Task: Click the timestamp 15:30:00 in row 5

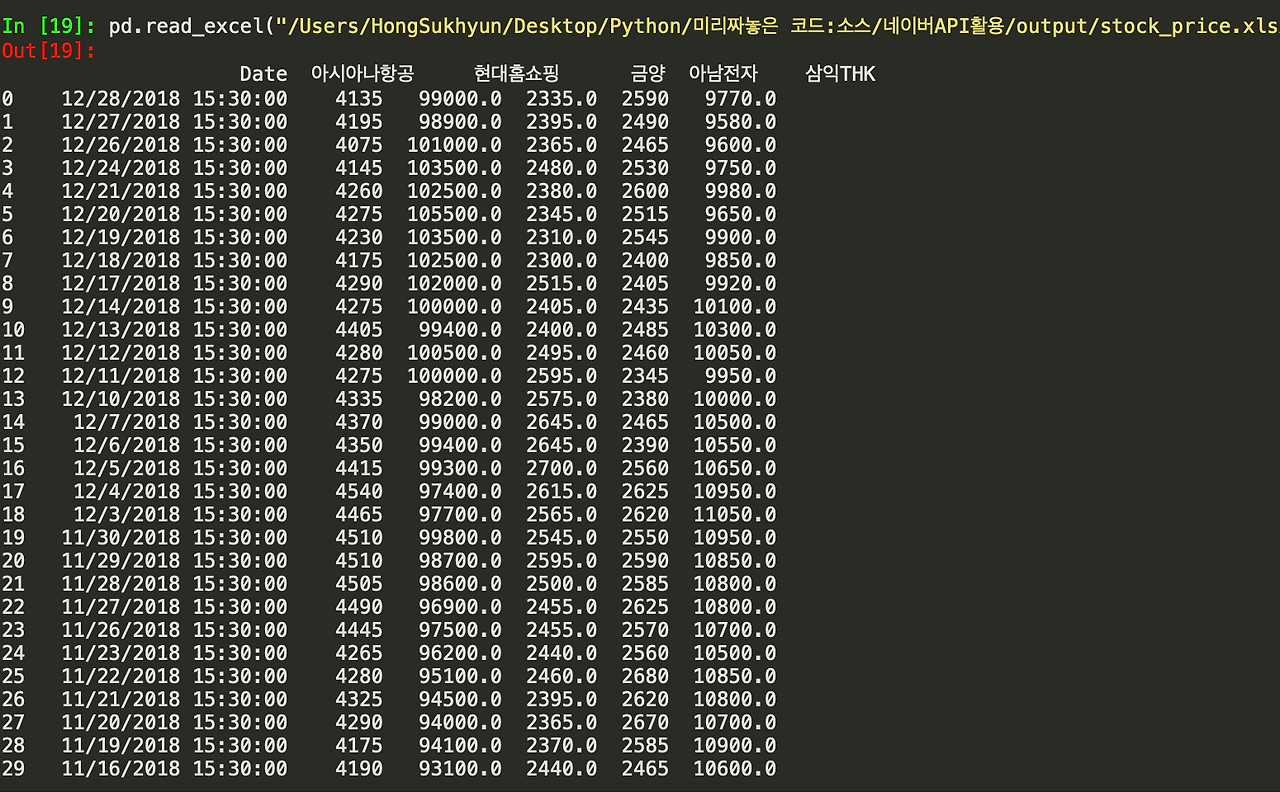Action: [x=242, y=214]
